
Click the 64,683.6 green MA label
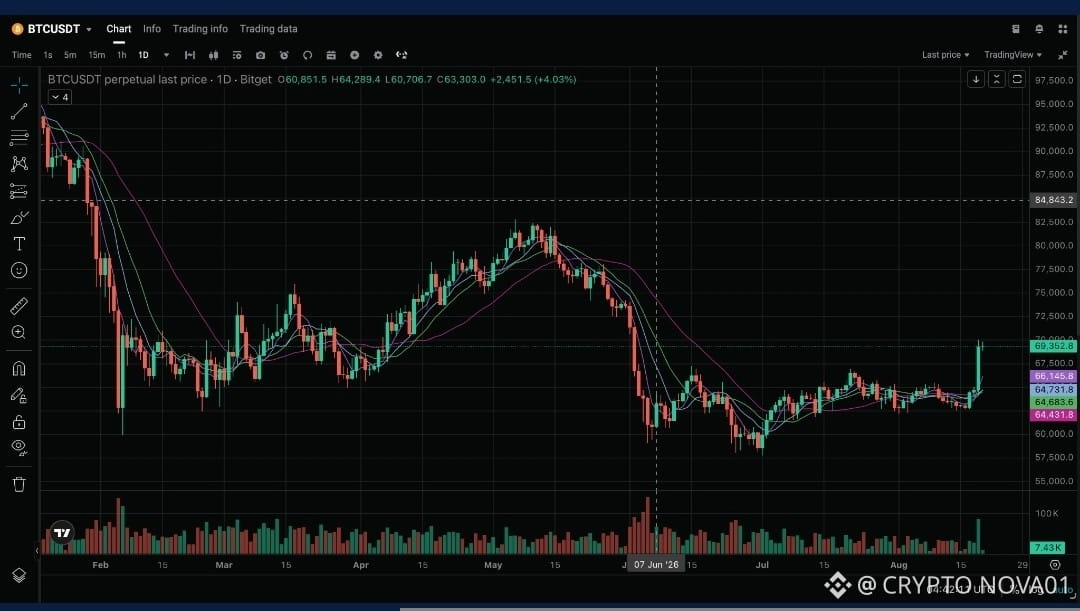click(1053, 402)
